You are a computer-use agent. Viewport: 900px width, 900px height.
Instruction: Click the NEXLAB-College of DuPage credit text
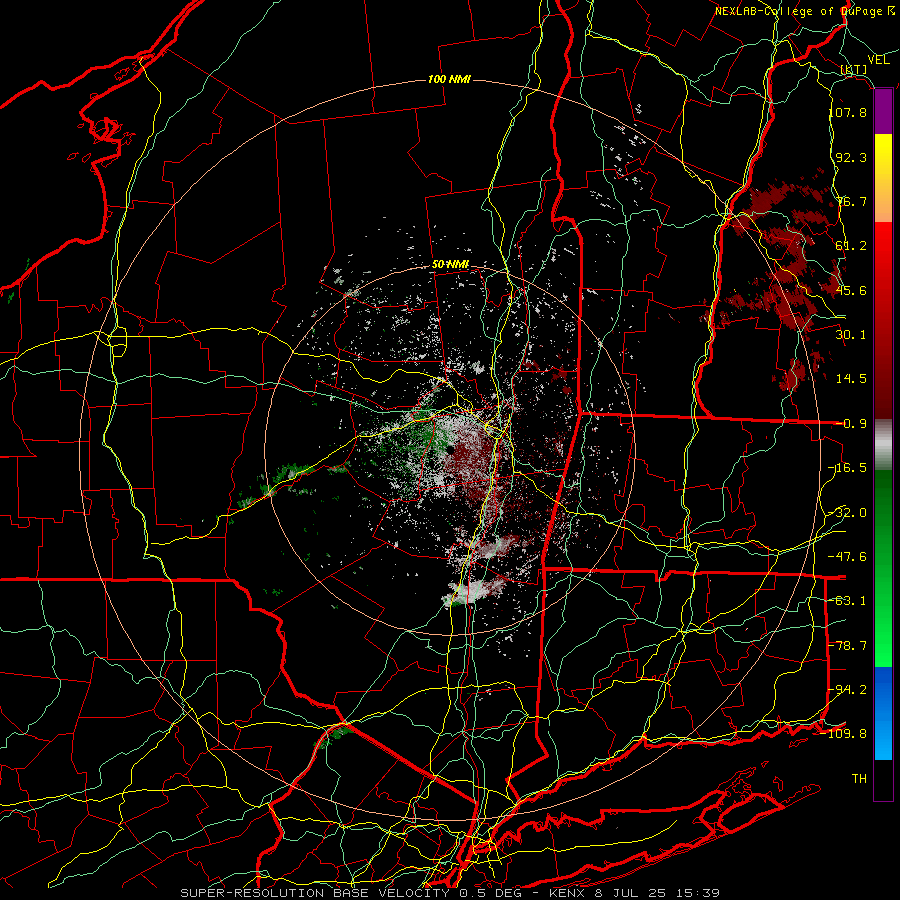[x=805, y=11]
